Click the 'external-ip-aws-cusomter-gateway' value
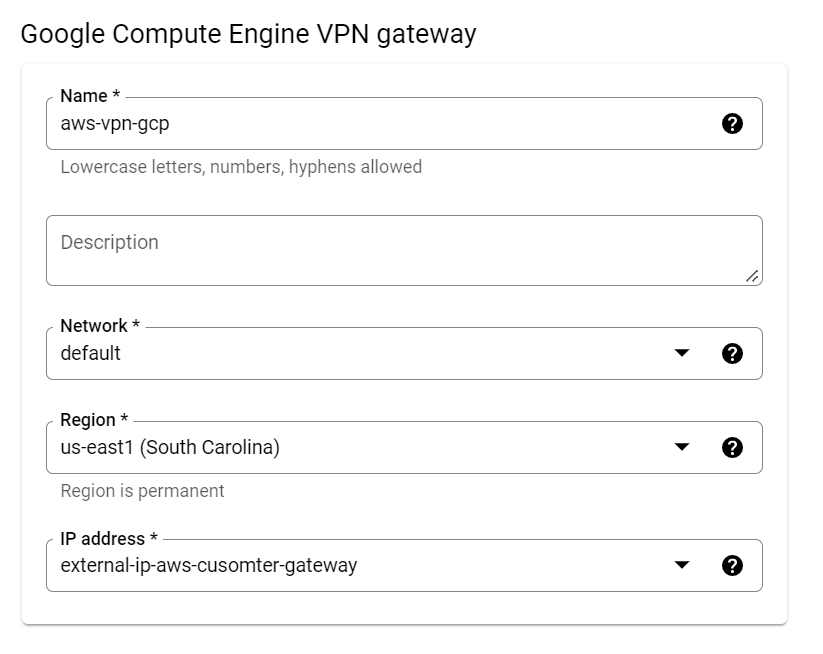 tap(209, 565)
